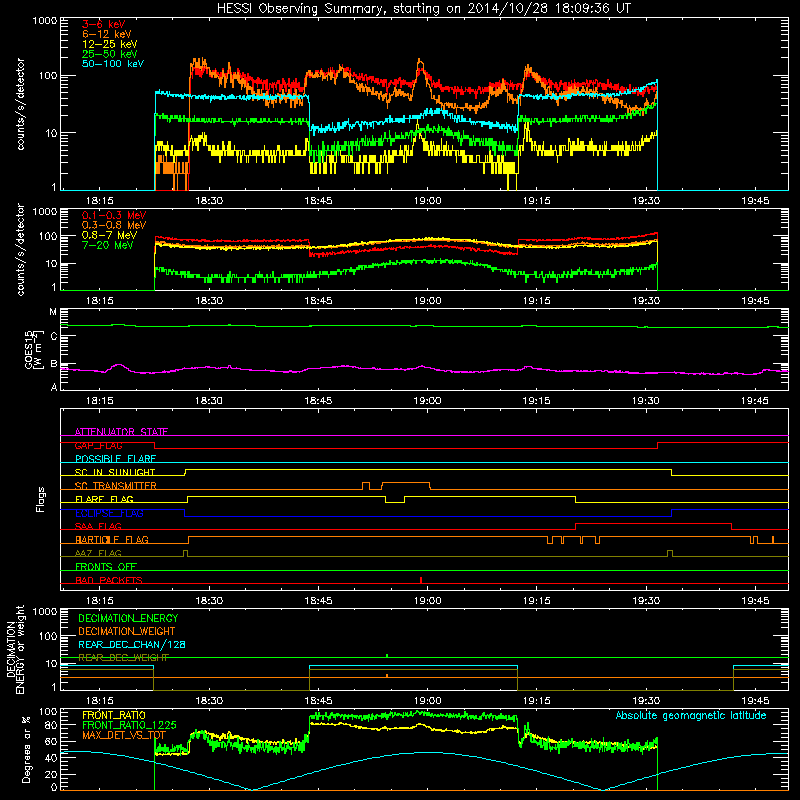Select the 'PARTICLE_FLAG' flag label
This screenshot has width=800, height=800.
[112, 539]
